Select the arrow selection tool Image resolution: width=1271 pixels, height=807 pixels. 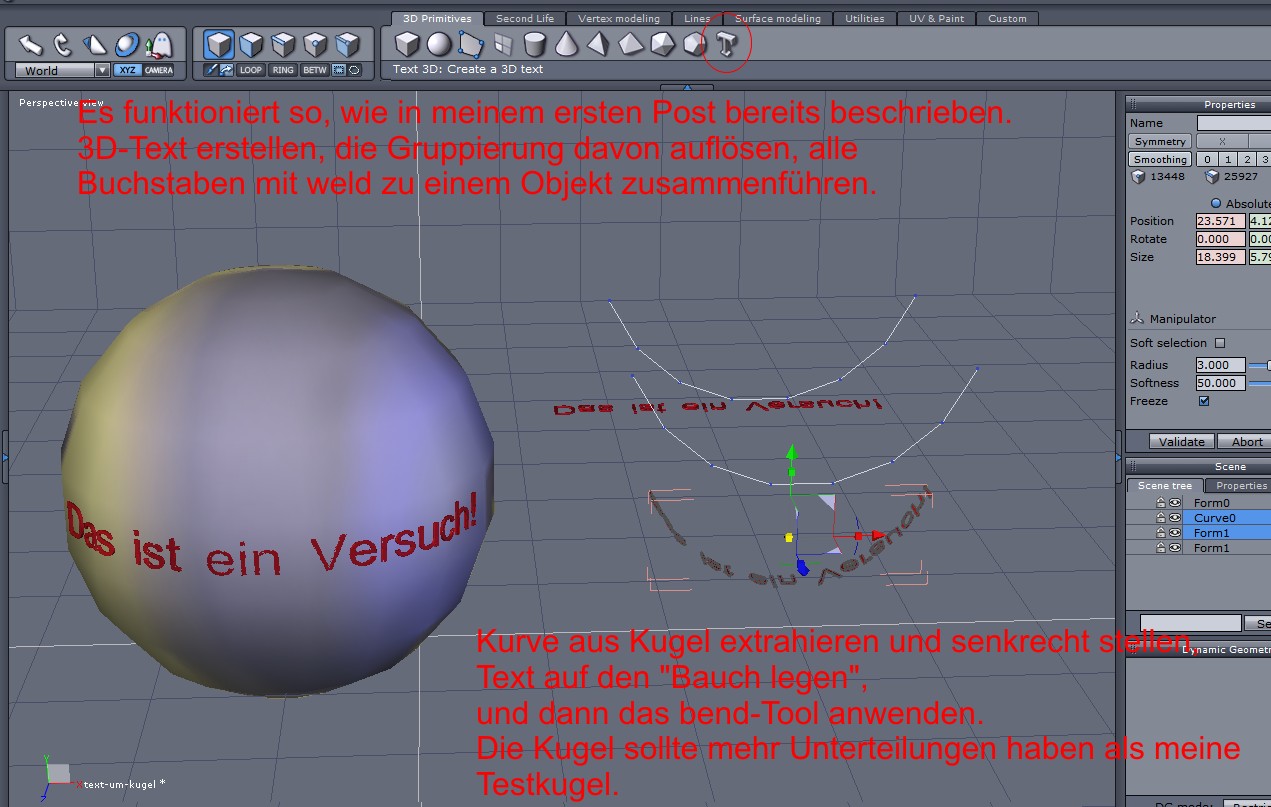(32, 44)
